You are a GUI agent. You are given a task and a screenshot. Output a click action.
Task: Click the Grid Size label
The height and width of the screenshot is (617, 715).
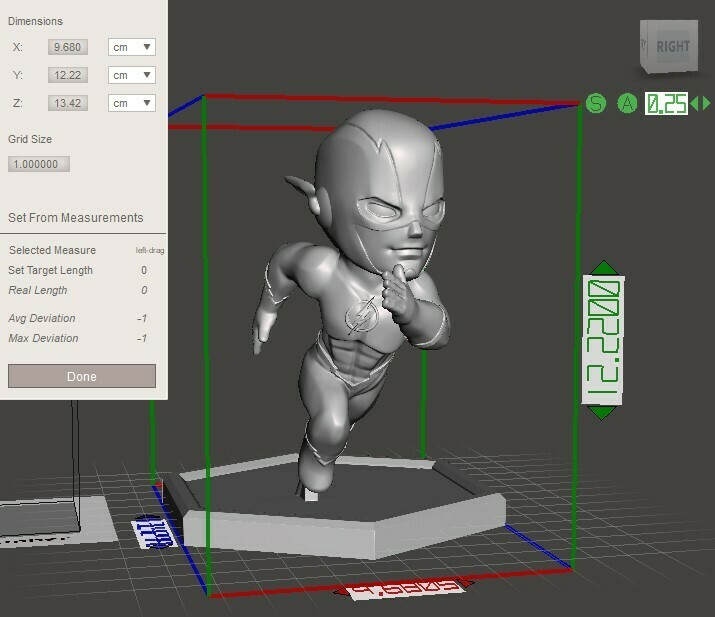pyautogui.click(x=30, y=139)
